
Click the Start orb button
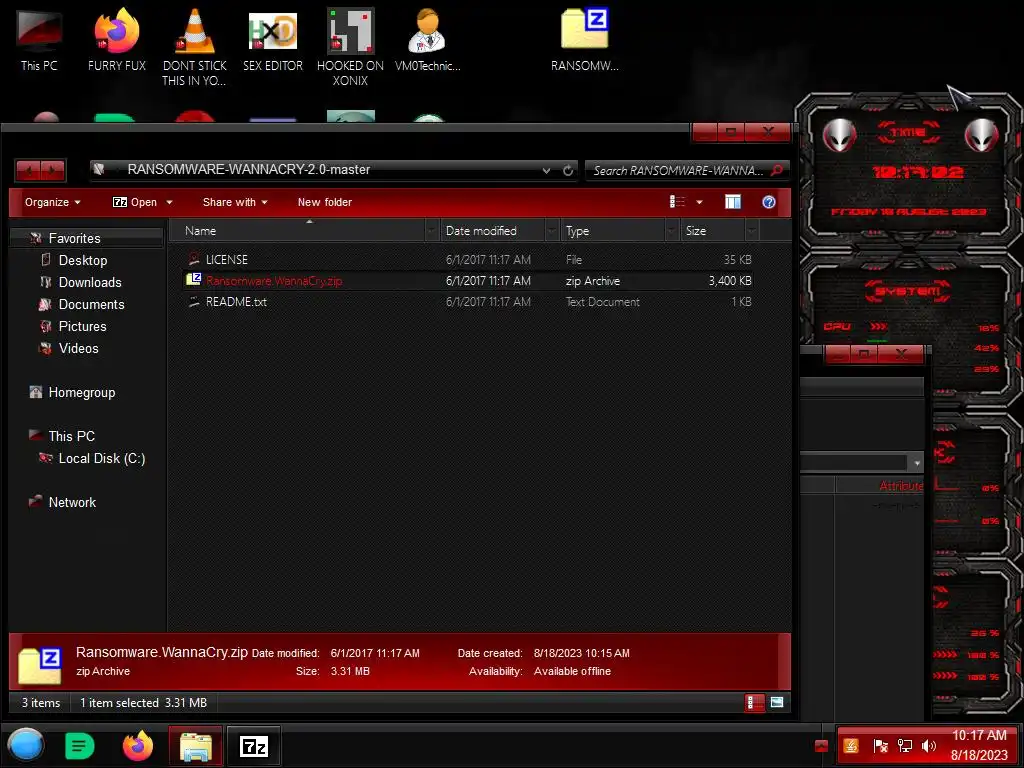click(25, 745)
